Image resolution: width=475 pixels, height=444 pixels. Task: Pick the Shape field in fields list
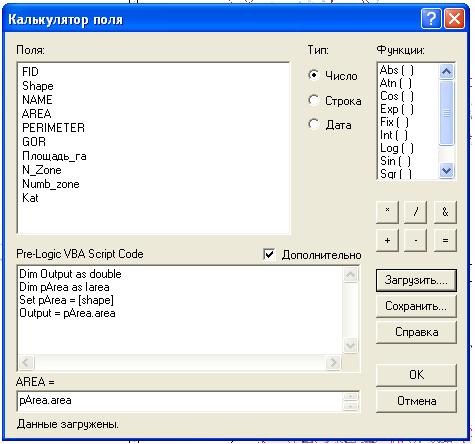pos(38,86)
